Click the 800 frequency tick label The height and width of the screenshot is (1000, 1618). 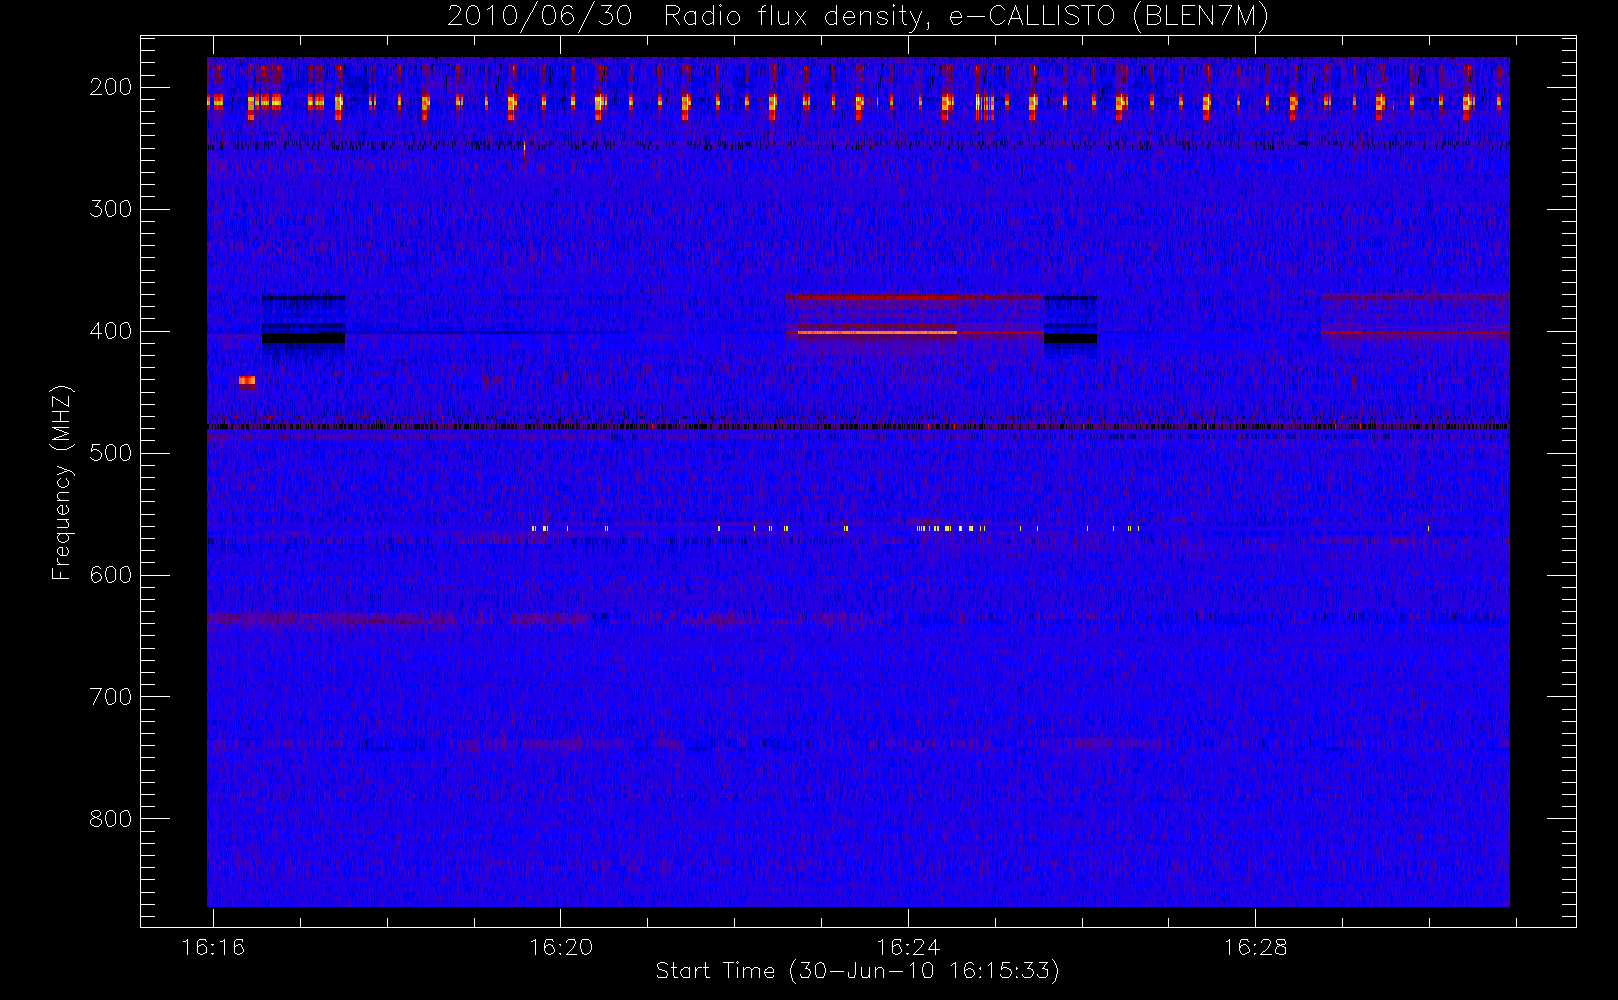coord(111,819)
